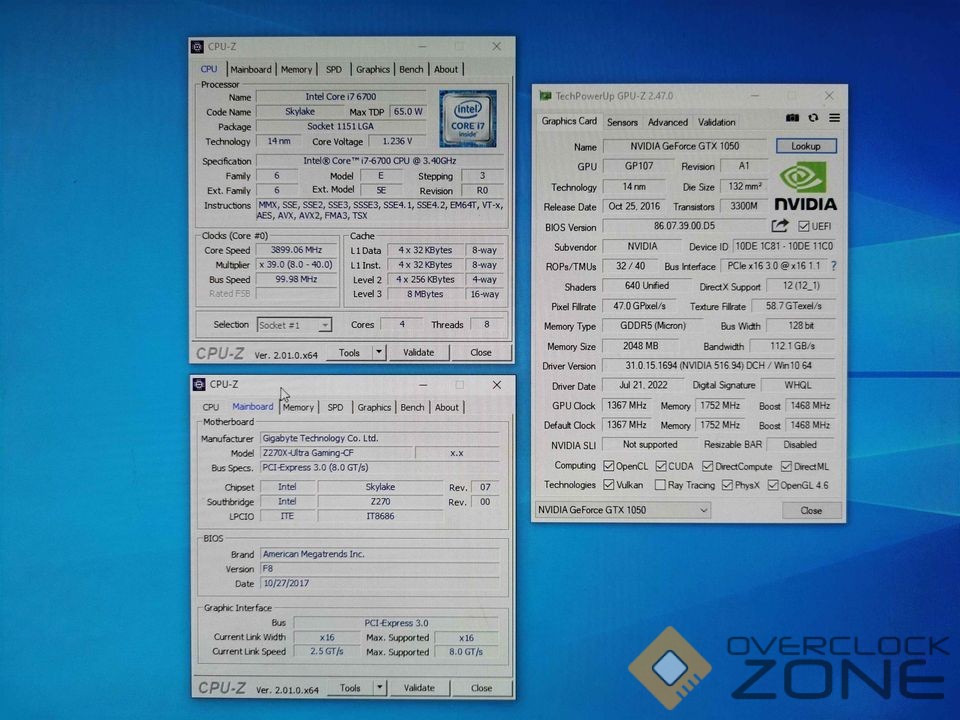Toggle the Ray Tracing checkbox
Image resolution: width=960 pixels, height=720 pixels.
click(660, 485)
